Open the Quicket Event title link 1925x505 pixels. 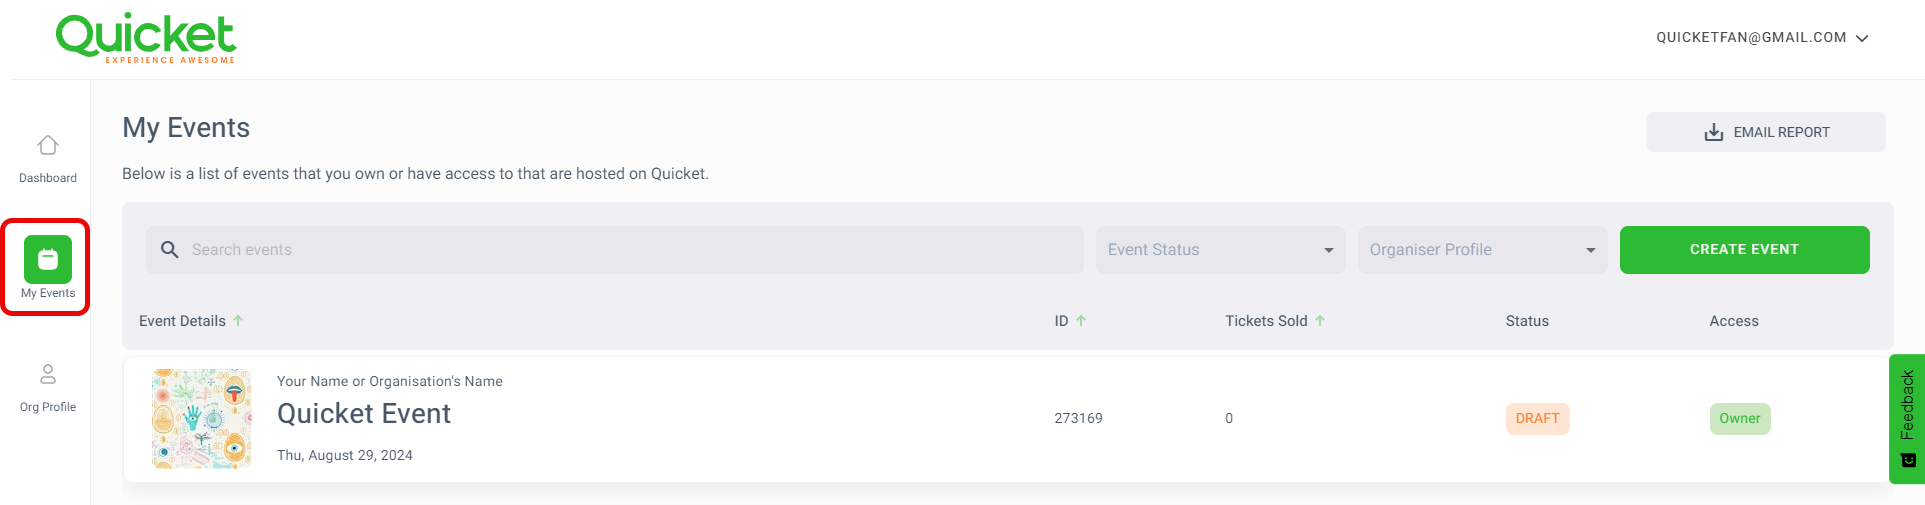(364, 414)
